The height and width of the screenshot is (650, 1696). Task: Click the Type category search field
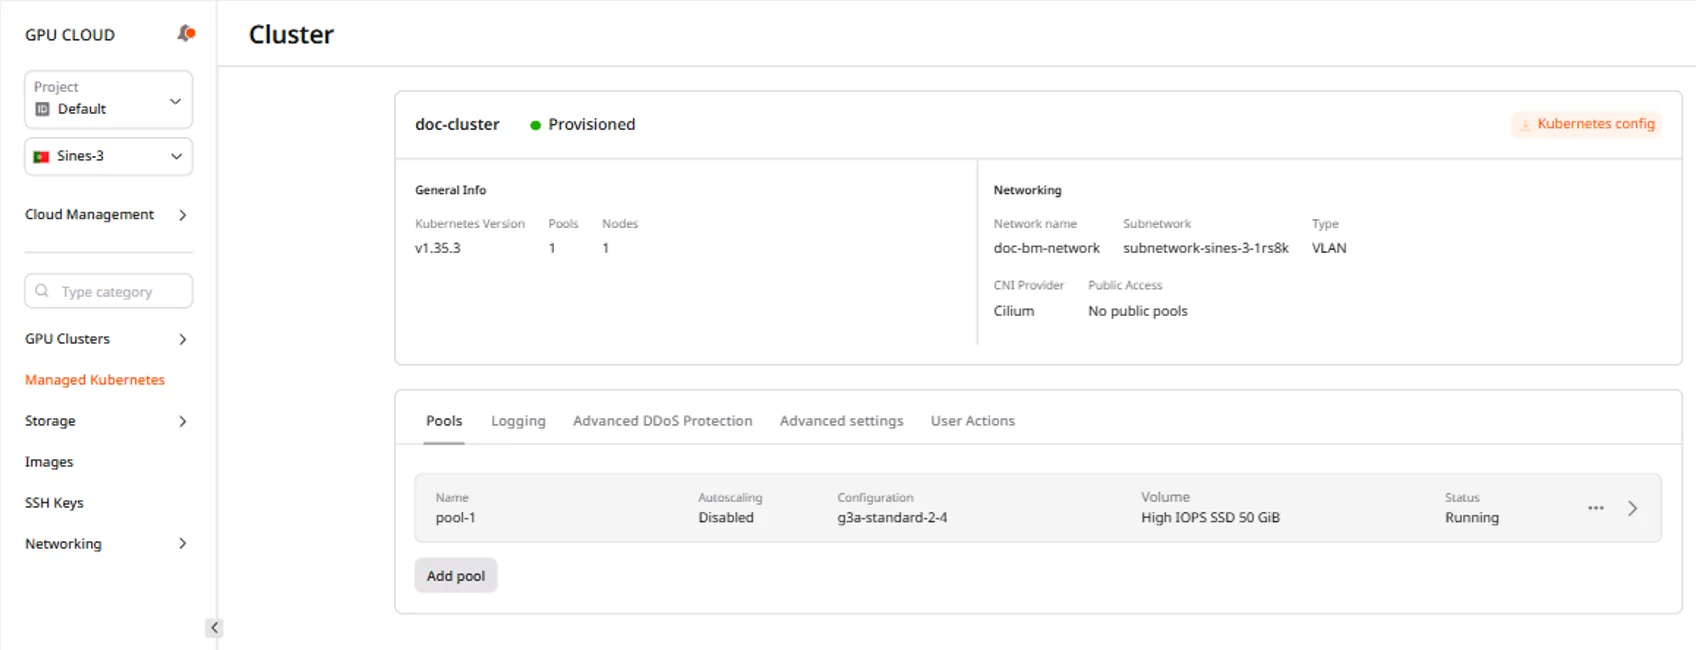108,291
